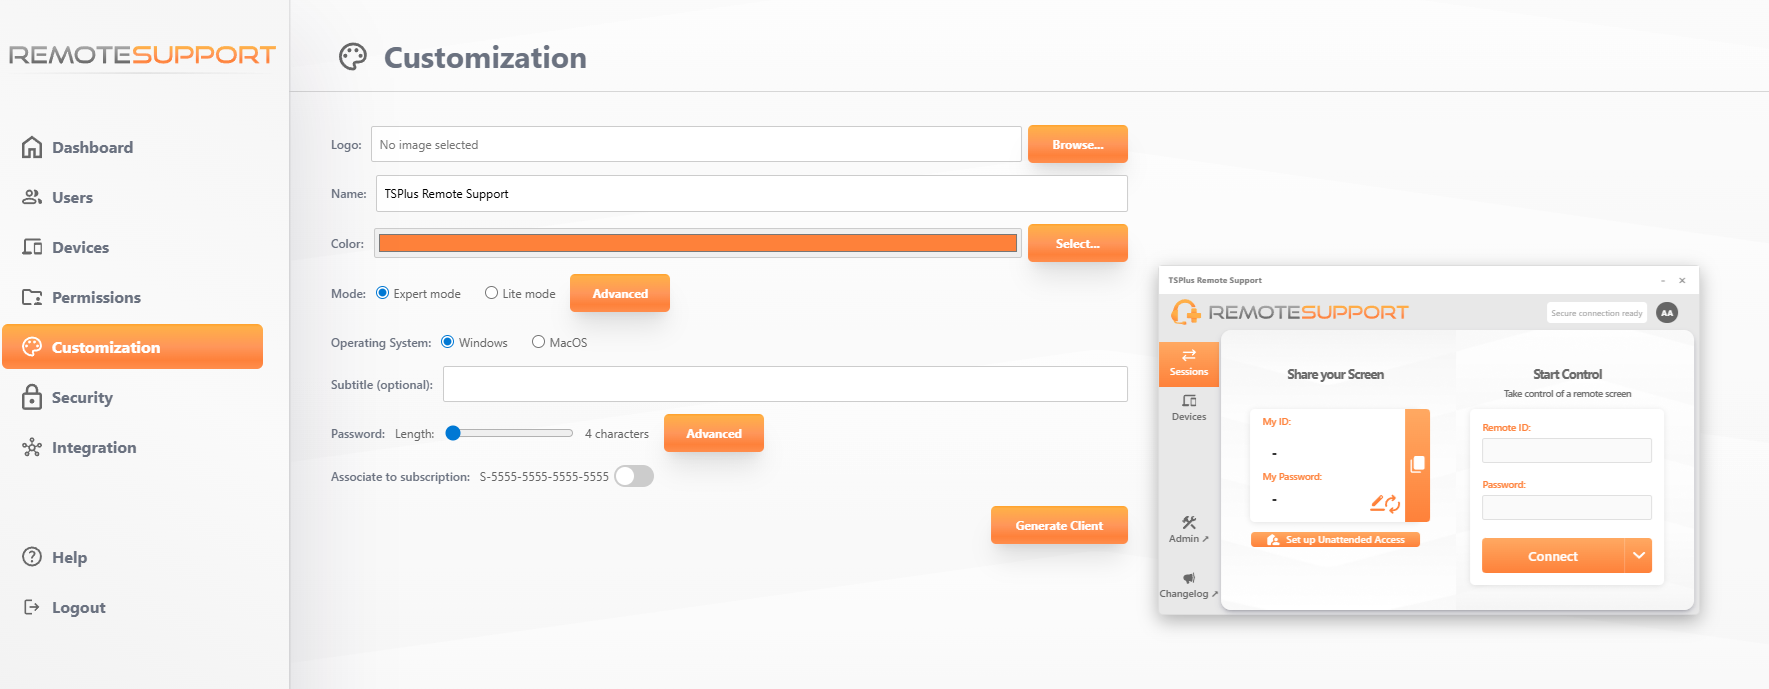Viewport: 1769px width, 689px height.
Task: Click Set up Unattended Access
Action: (x=1335, y=540)
